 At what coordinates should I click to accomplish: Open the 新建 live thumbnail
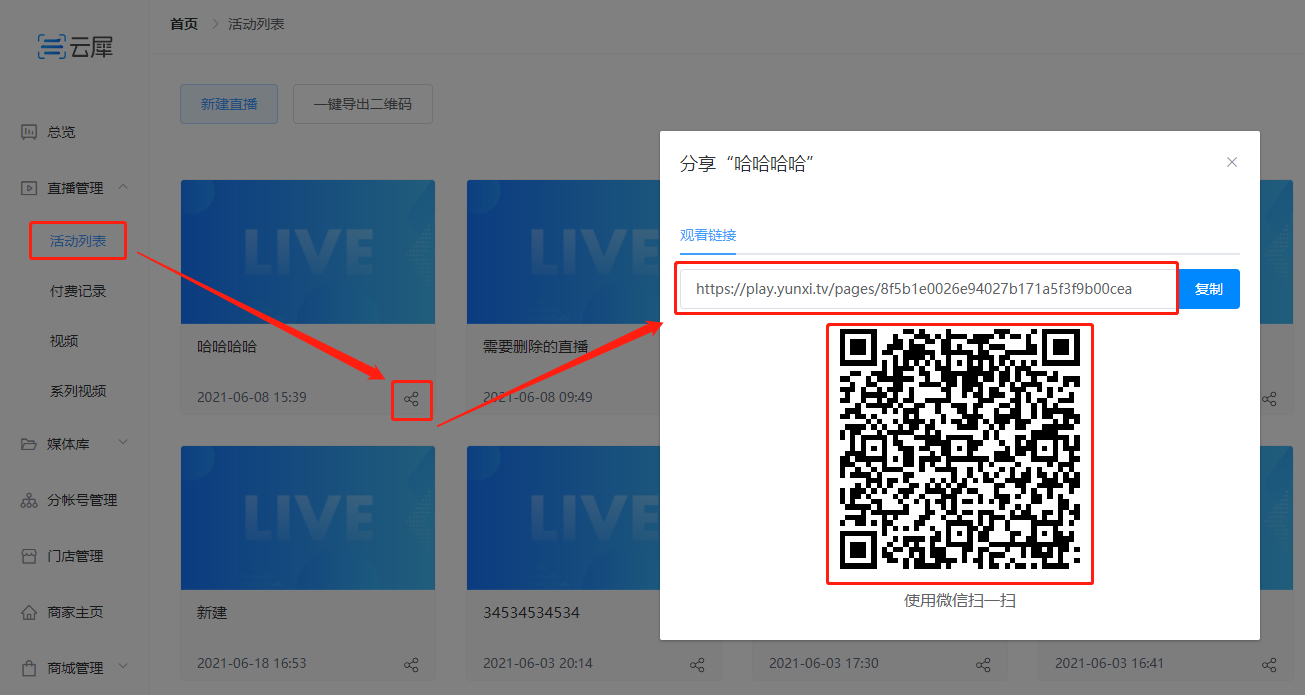pos(308,518)
